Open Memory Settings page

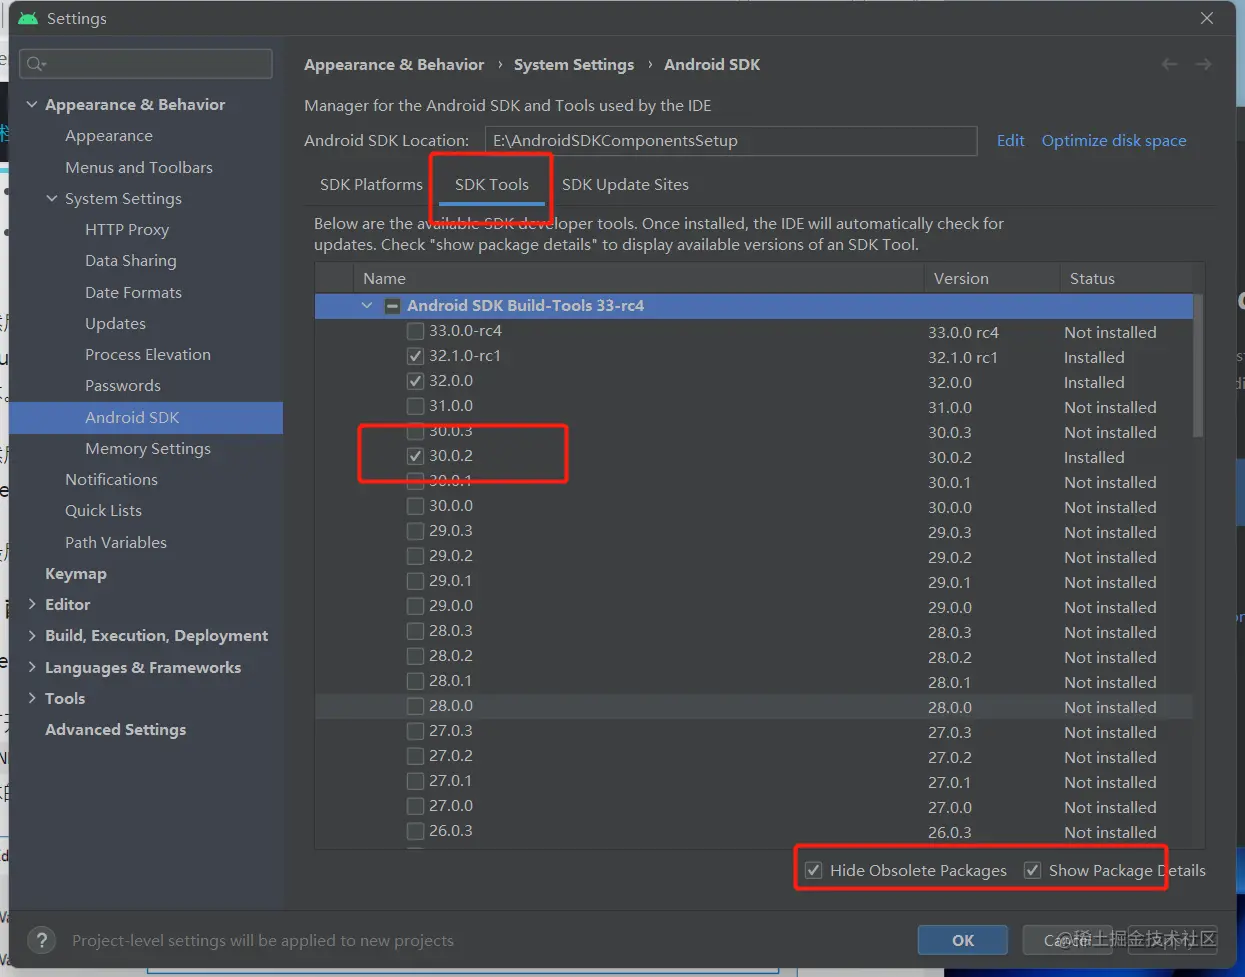point(148,448)
